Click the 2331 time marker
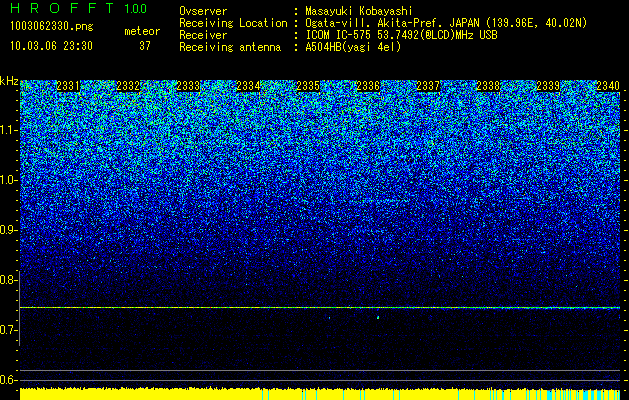Screen dimensions: 629x400 point(68,86)
